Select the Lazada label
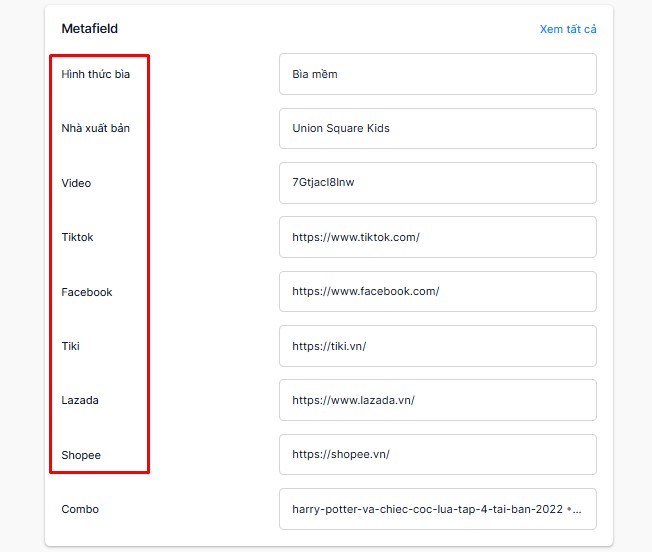Viewport: 652px width, 552px height. pos(80,400)
